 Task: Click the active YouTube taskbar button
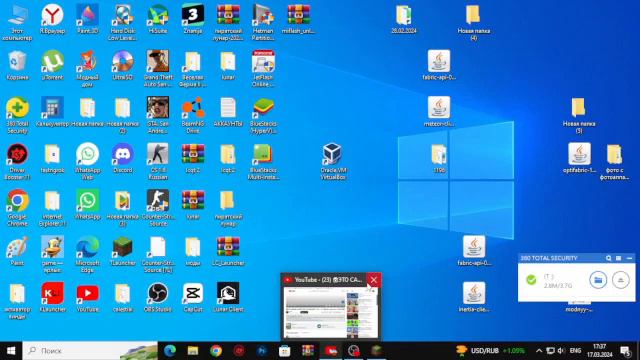(331, 351)
